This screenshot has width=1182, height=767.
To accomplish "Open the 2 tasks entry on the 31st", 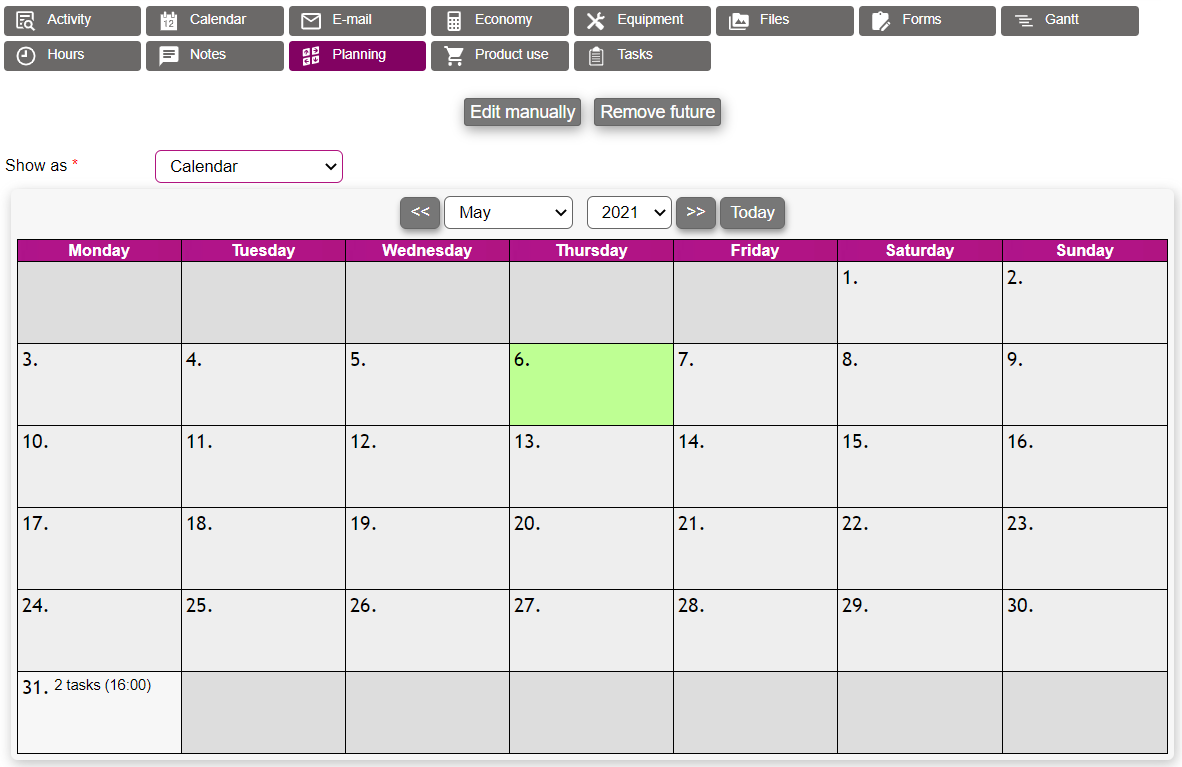I will pos(103,686).
